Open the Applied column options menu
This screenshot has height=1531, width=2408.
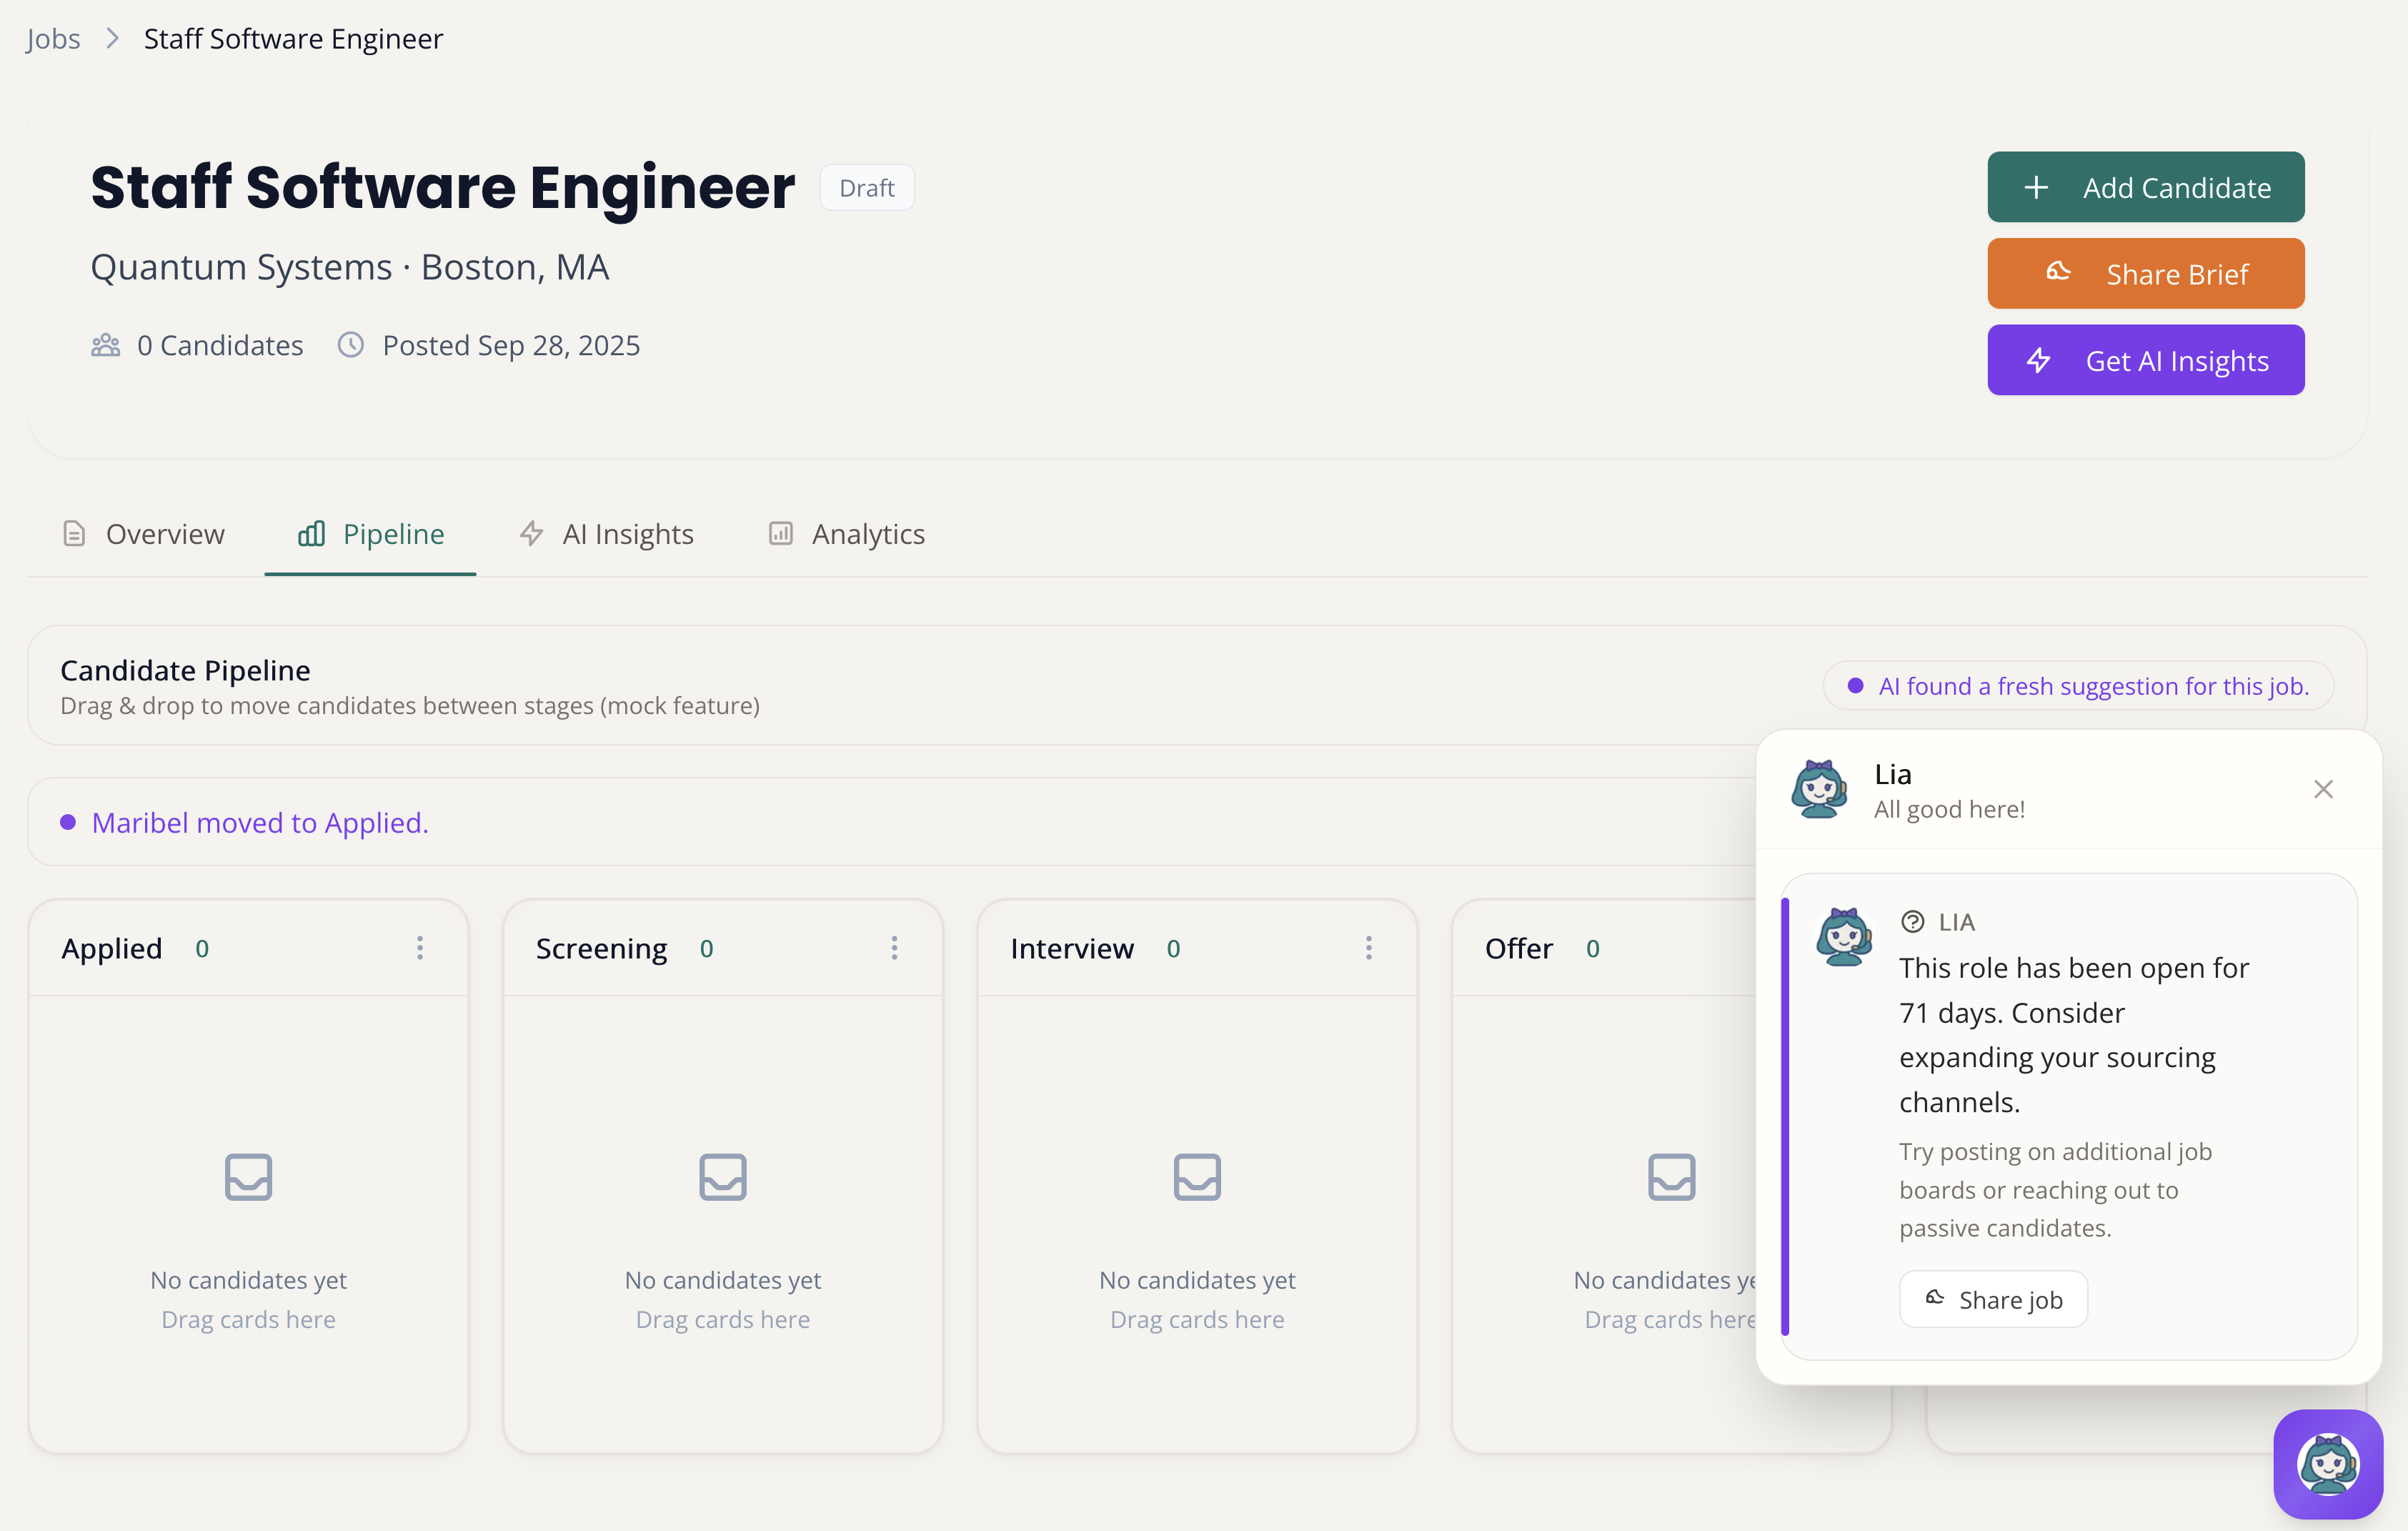point(420,947)
